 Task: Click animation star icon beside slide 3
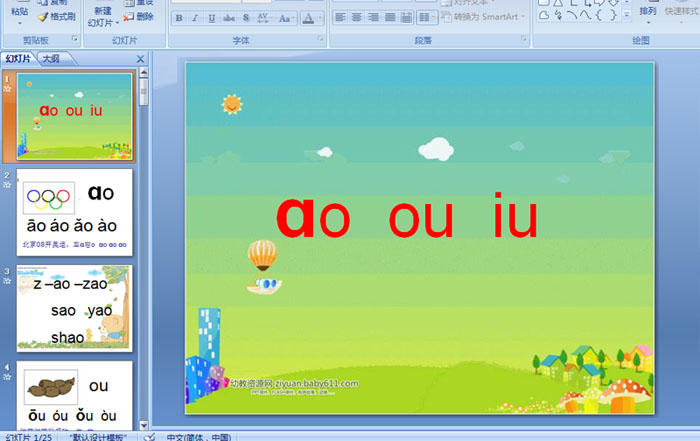(7, 281)
